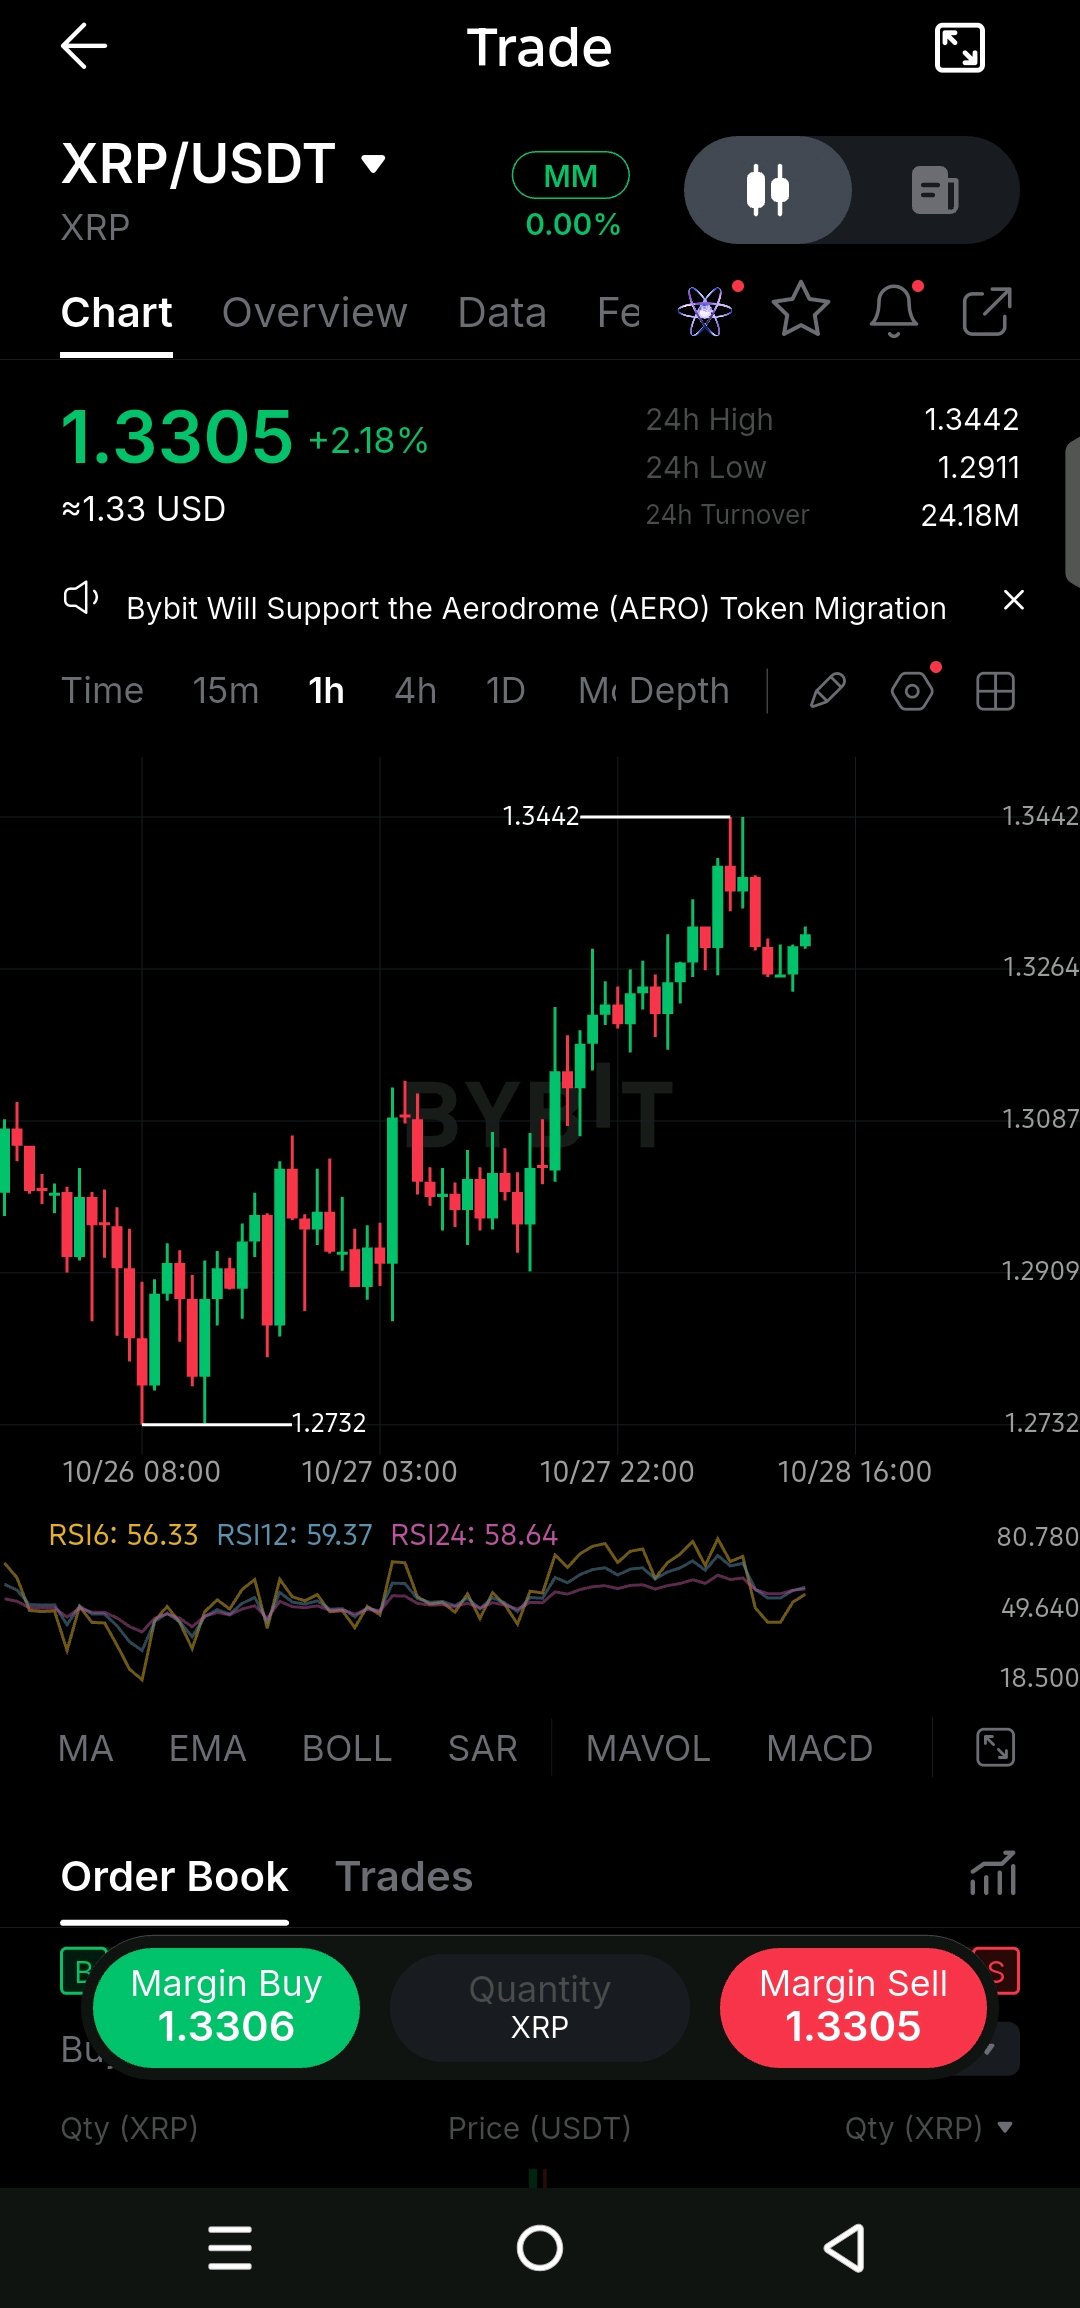Open the chart drawing pencil tool
This screenshot has width=1080, height=2308.
[828, 691]
